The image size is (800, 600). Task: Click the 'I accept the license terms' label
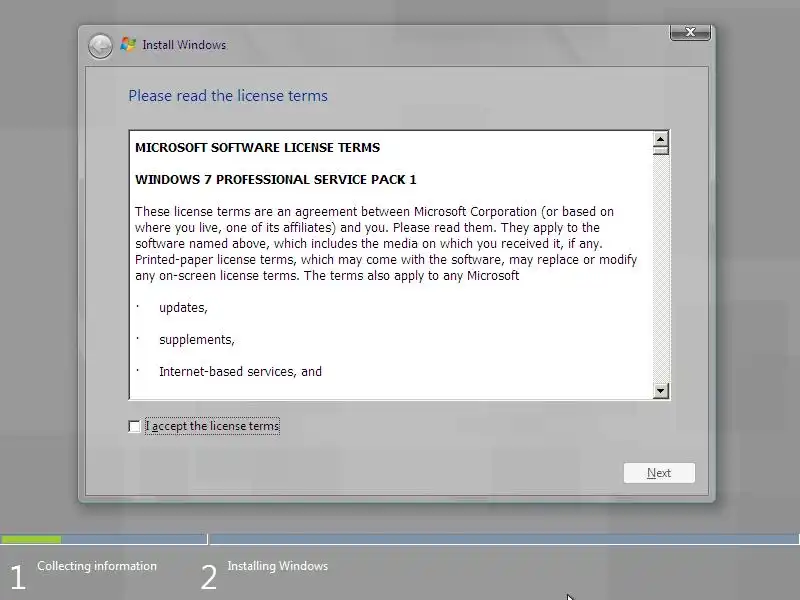212,426
